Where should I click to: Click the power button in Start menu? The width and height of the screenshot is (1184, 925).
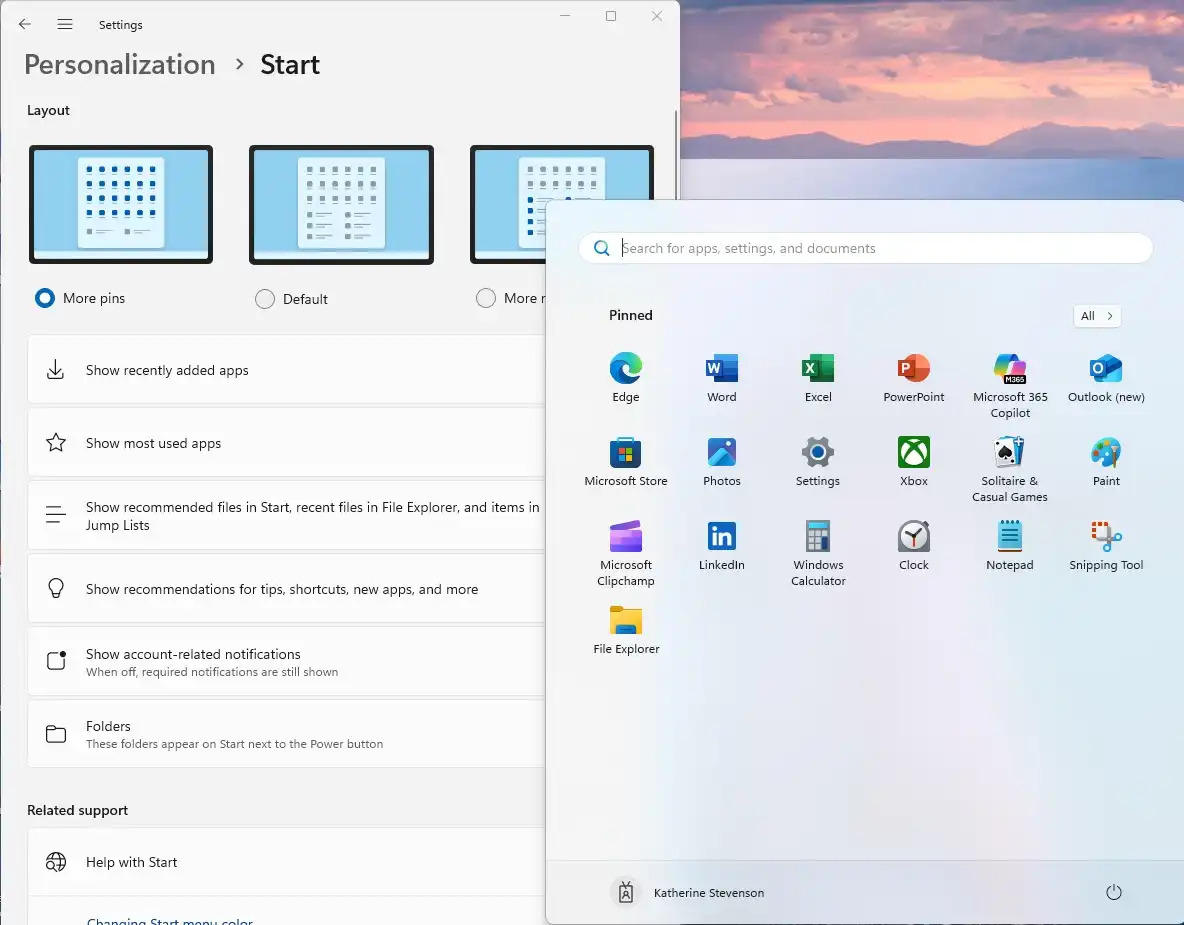(x=1114, y=892)
